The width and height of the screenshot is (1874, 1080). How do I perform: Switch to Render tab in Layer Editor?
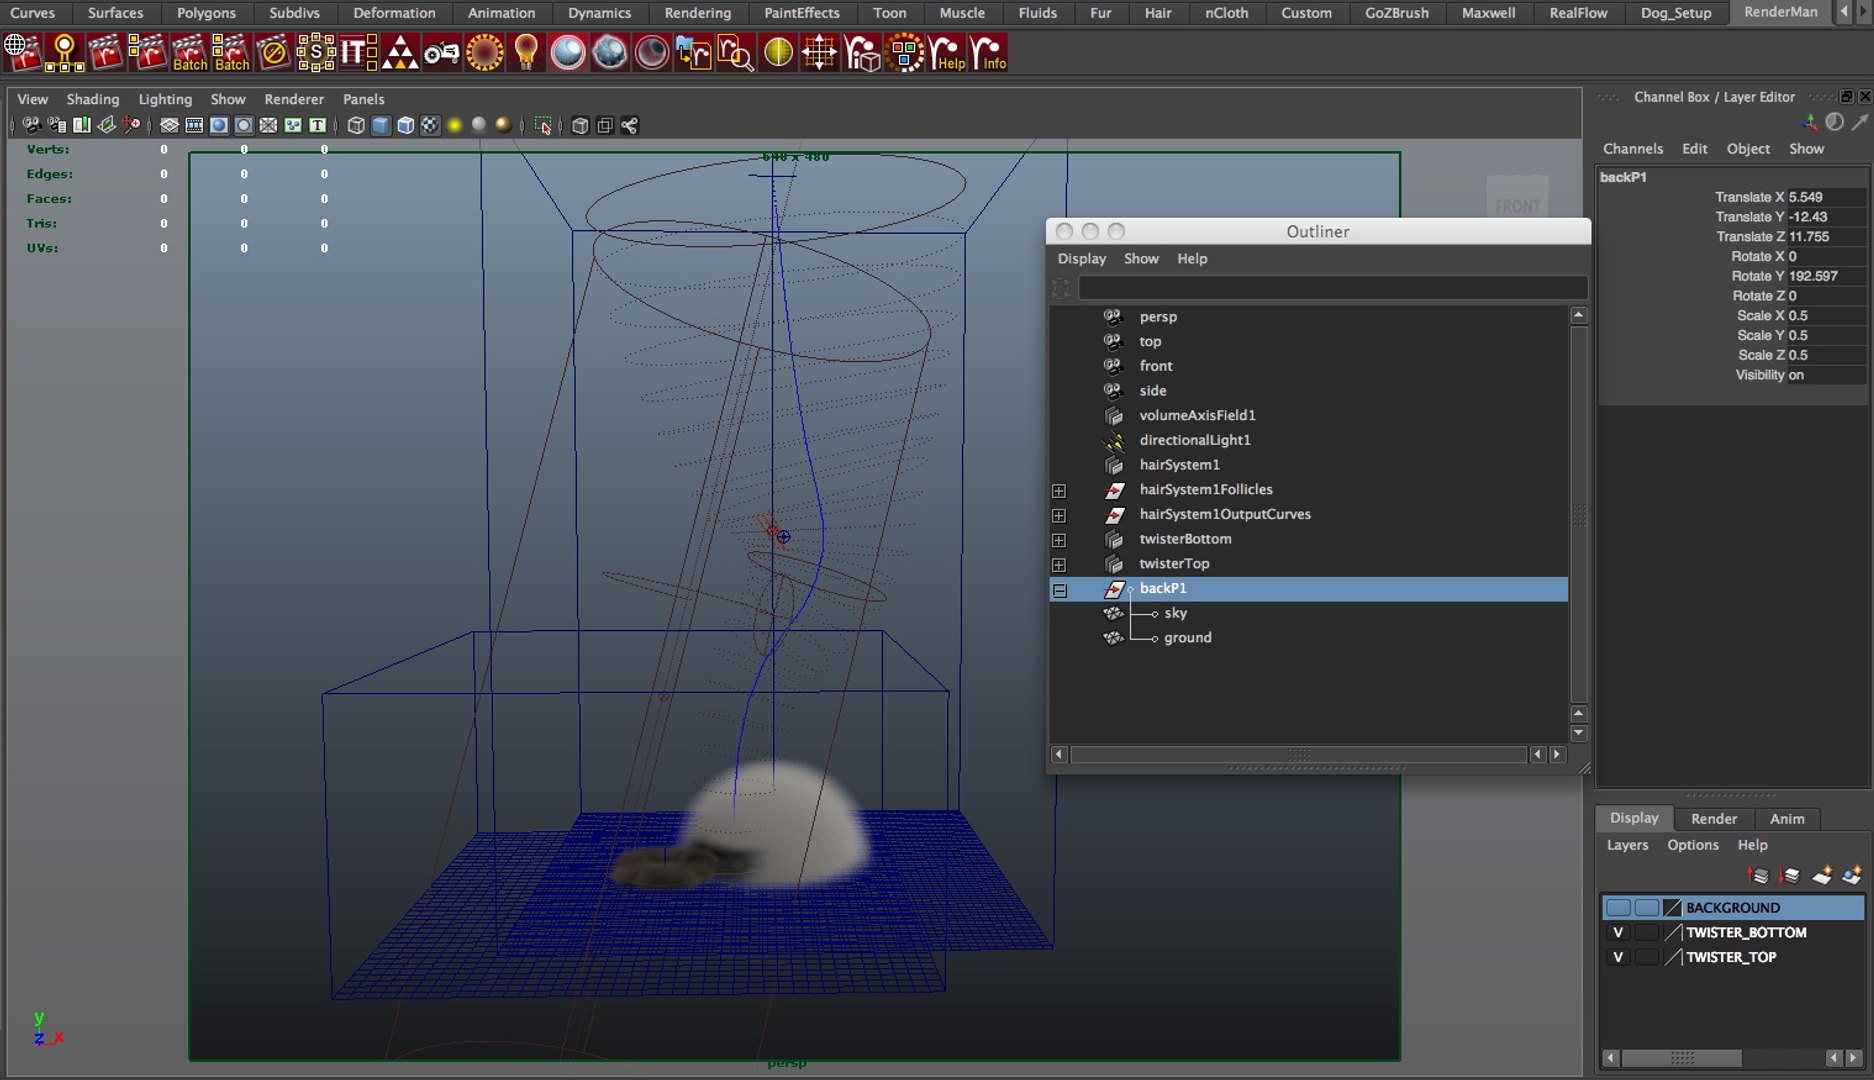[1714, 818]
